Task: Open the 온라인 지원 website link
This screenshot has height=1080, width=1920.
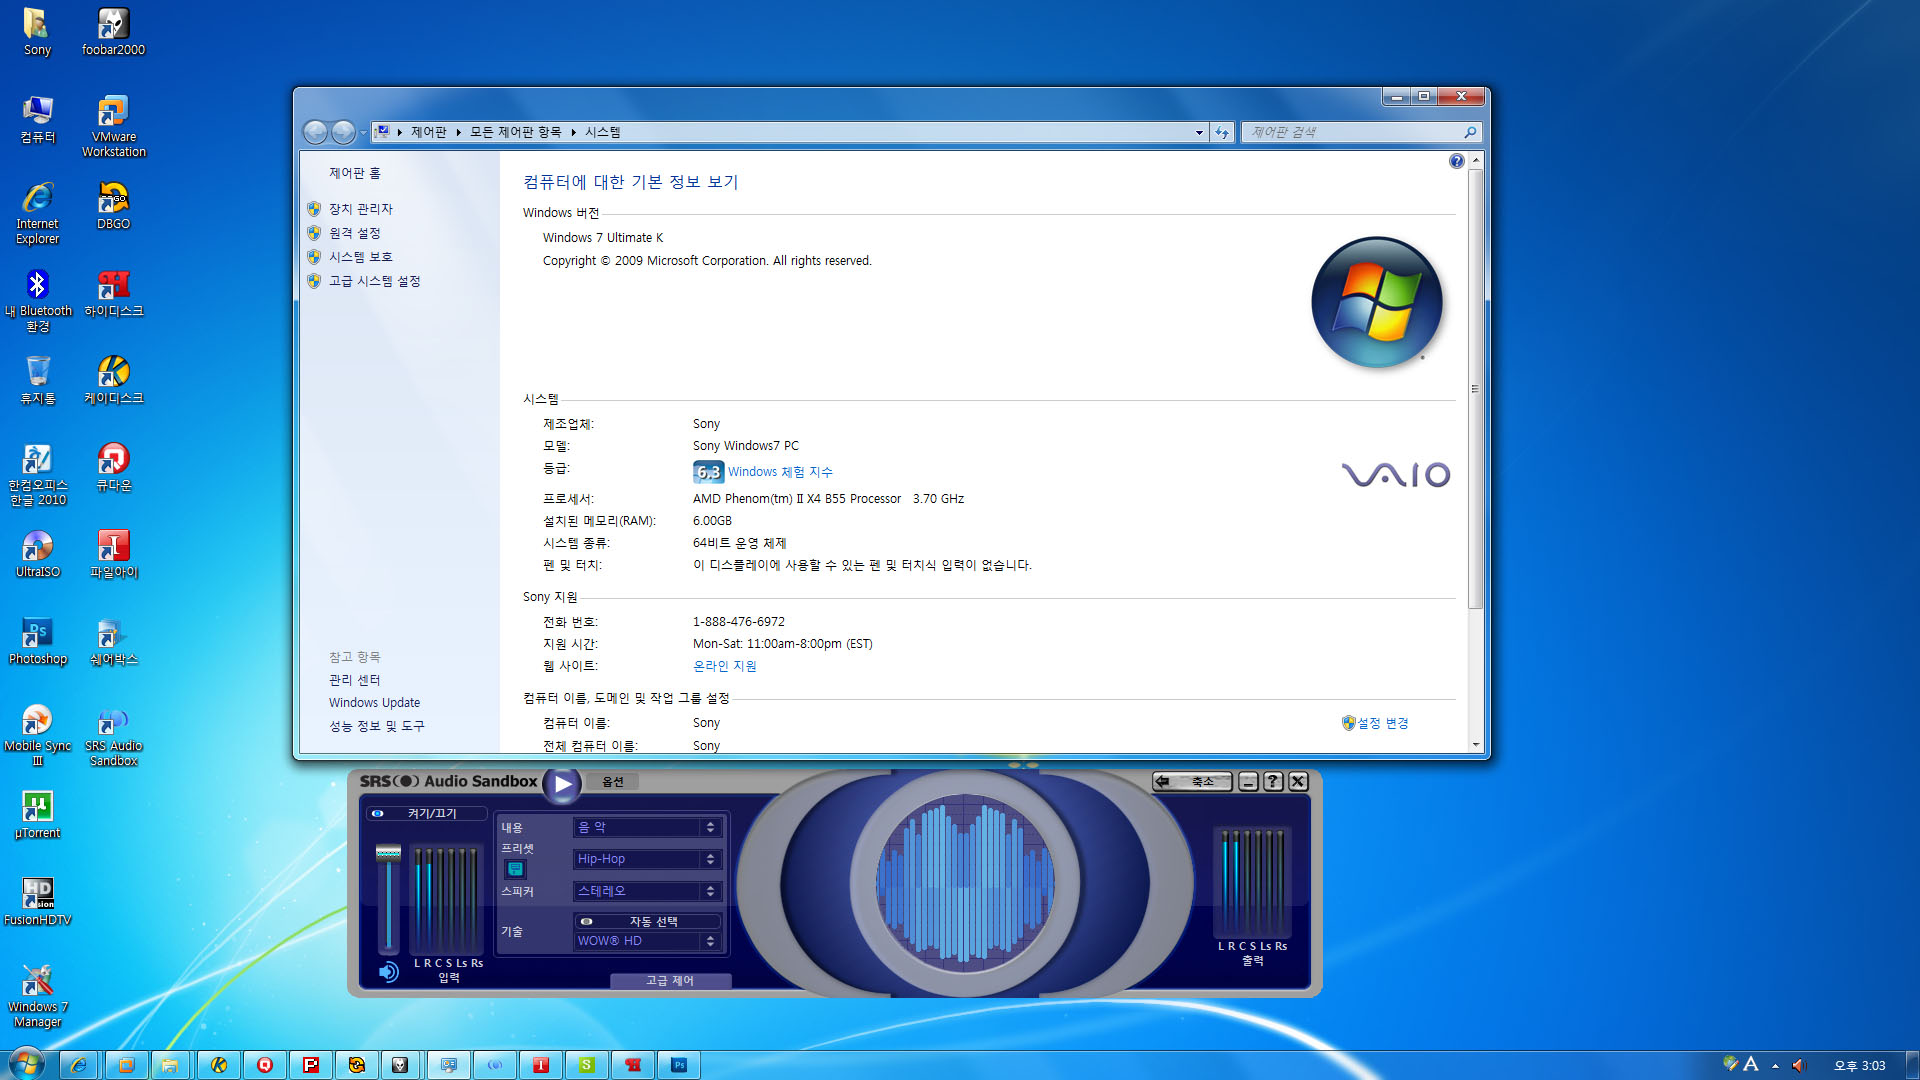Action: pyautogui.click(x=725, y=666)
